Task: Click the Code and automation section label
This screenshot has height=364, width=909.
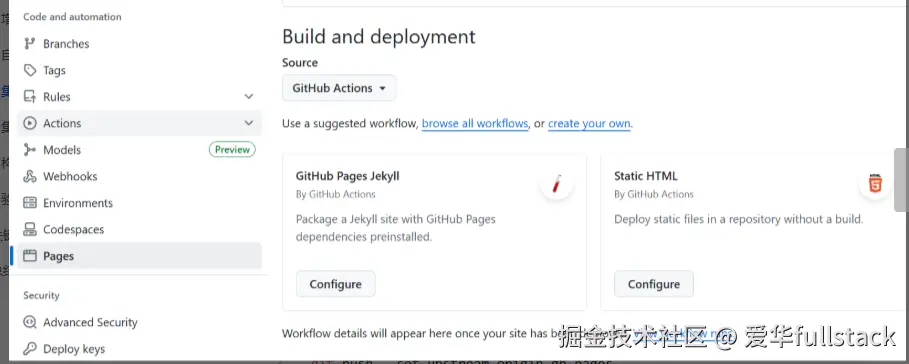Action: 72,17
